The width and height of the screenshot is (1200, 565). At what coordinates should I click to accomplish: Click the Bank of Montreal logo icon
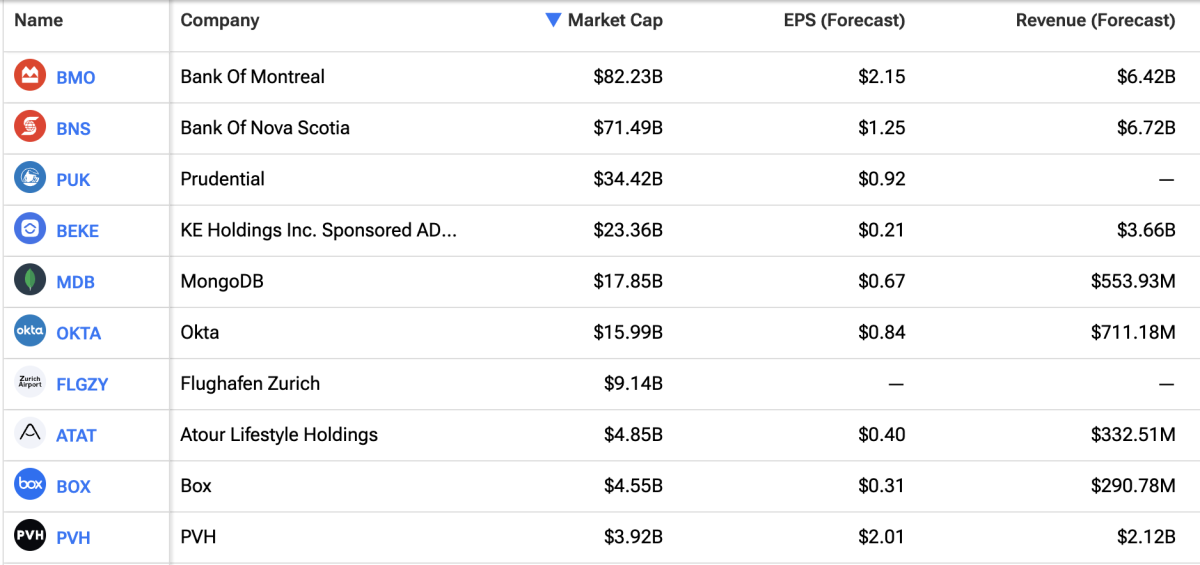coord(30,76)
